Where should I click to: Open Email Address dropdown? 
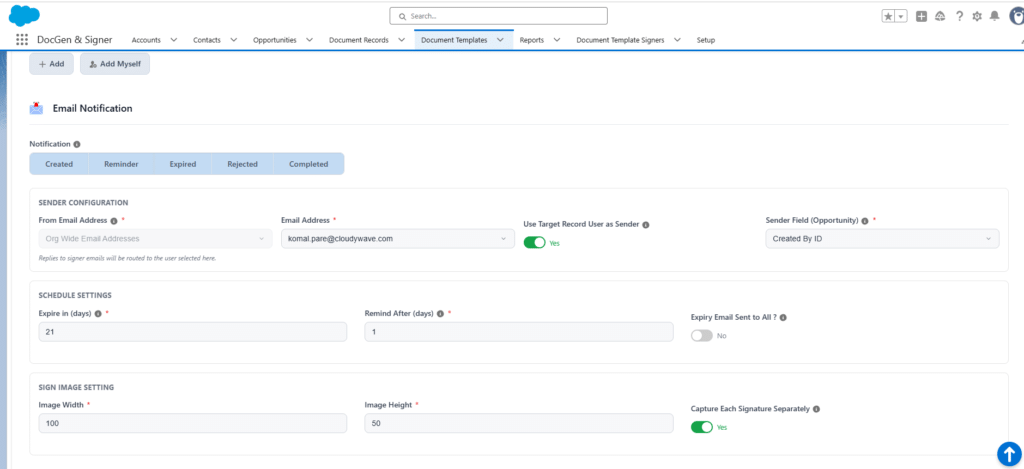click(397, 238)
